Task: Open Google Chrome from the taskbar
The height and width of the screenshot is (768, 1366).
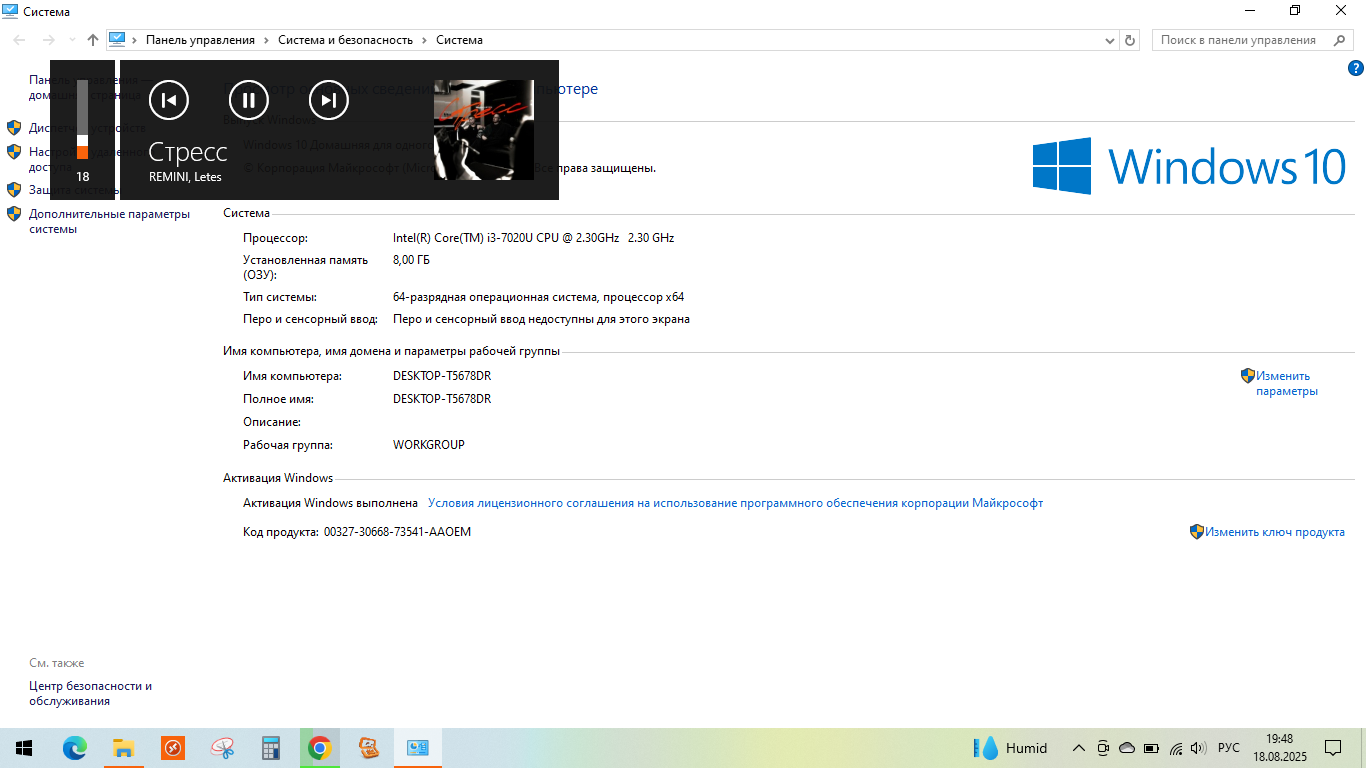Action: (x=319, y=748)
